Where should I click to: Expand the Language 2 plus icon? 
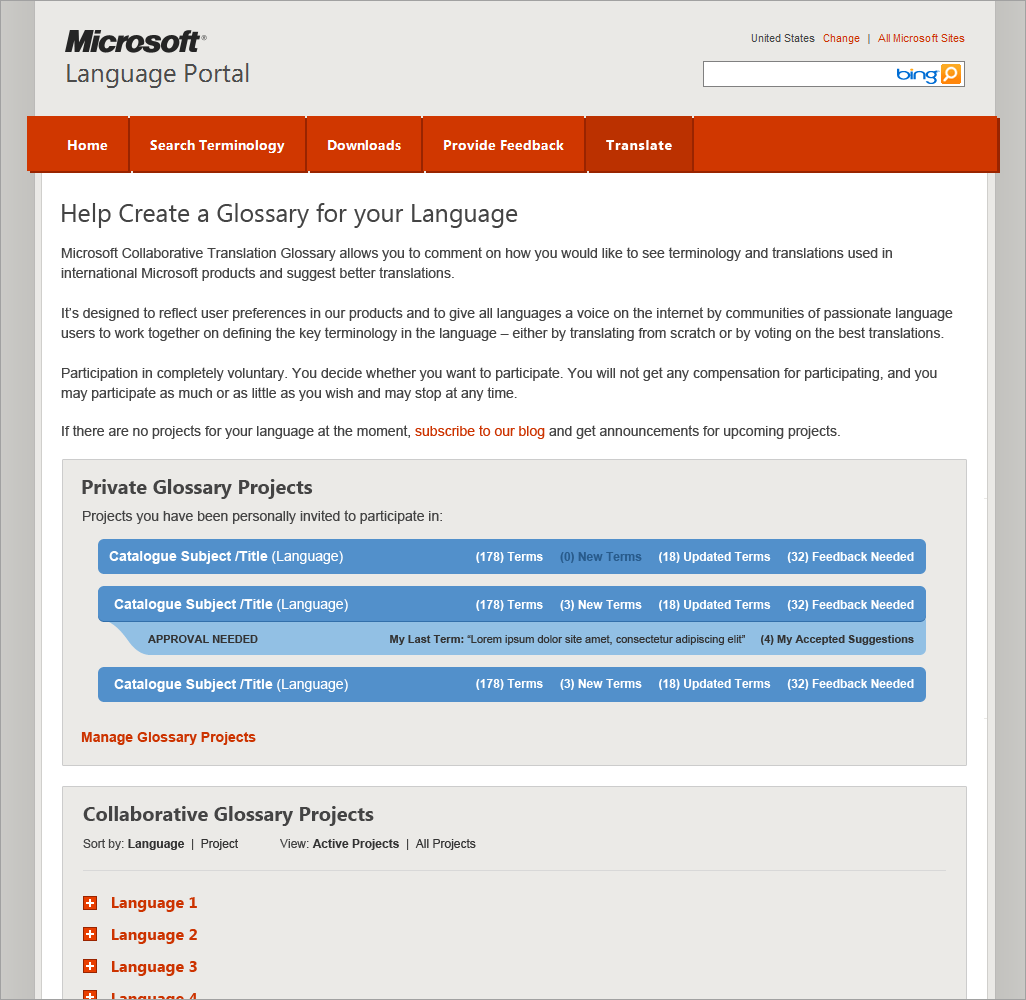[90, 935]
